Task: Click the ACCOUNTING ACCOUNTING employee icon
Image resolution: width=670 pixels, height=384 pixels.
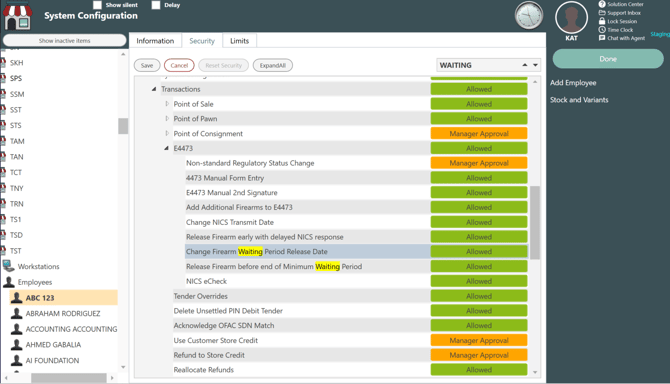Action: pos(16,329)
